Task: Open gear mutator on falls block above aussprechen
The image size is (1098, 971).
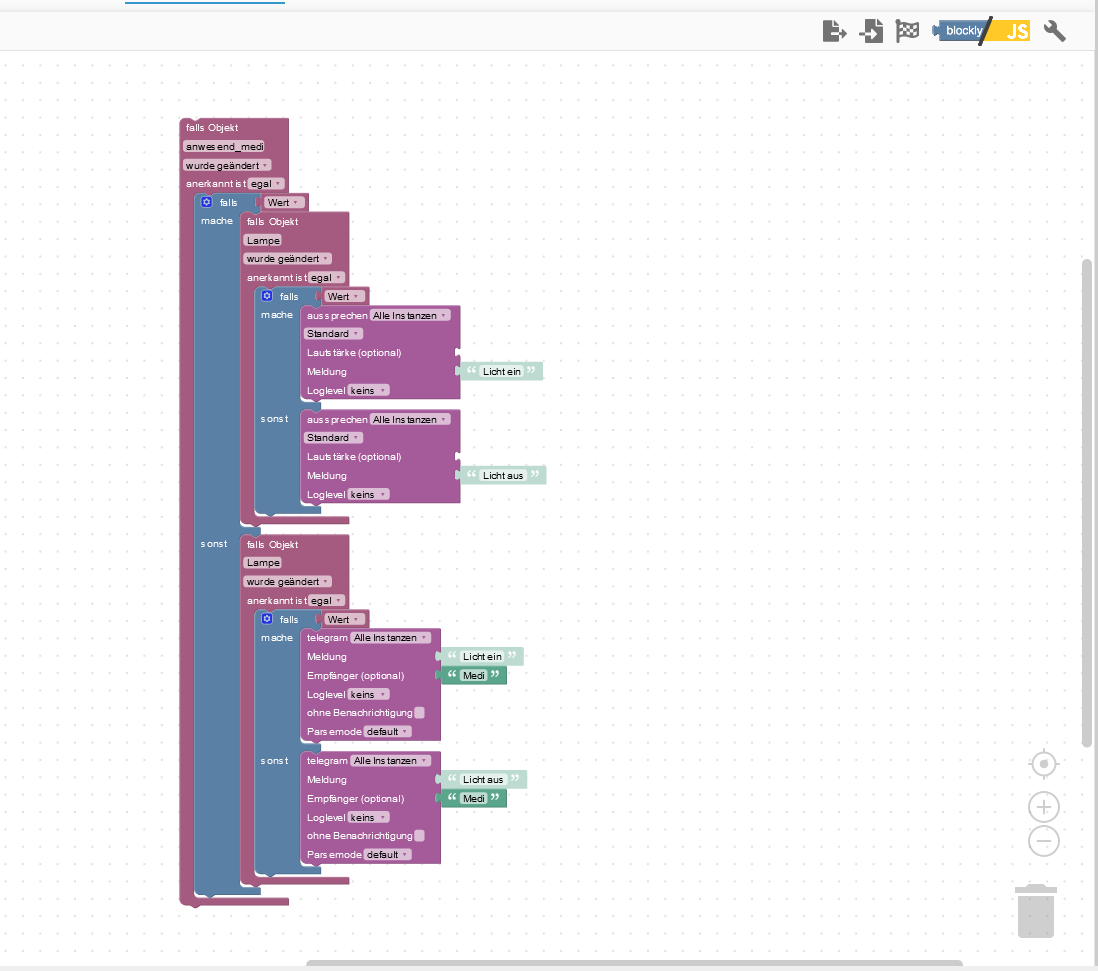Action: (267, 296)
